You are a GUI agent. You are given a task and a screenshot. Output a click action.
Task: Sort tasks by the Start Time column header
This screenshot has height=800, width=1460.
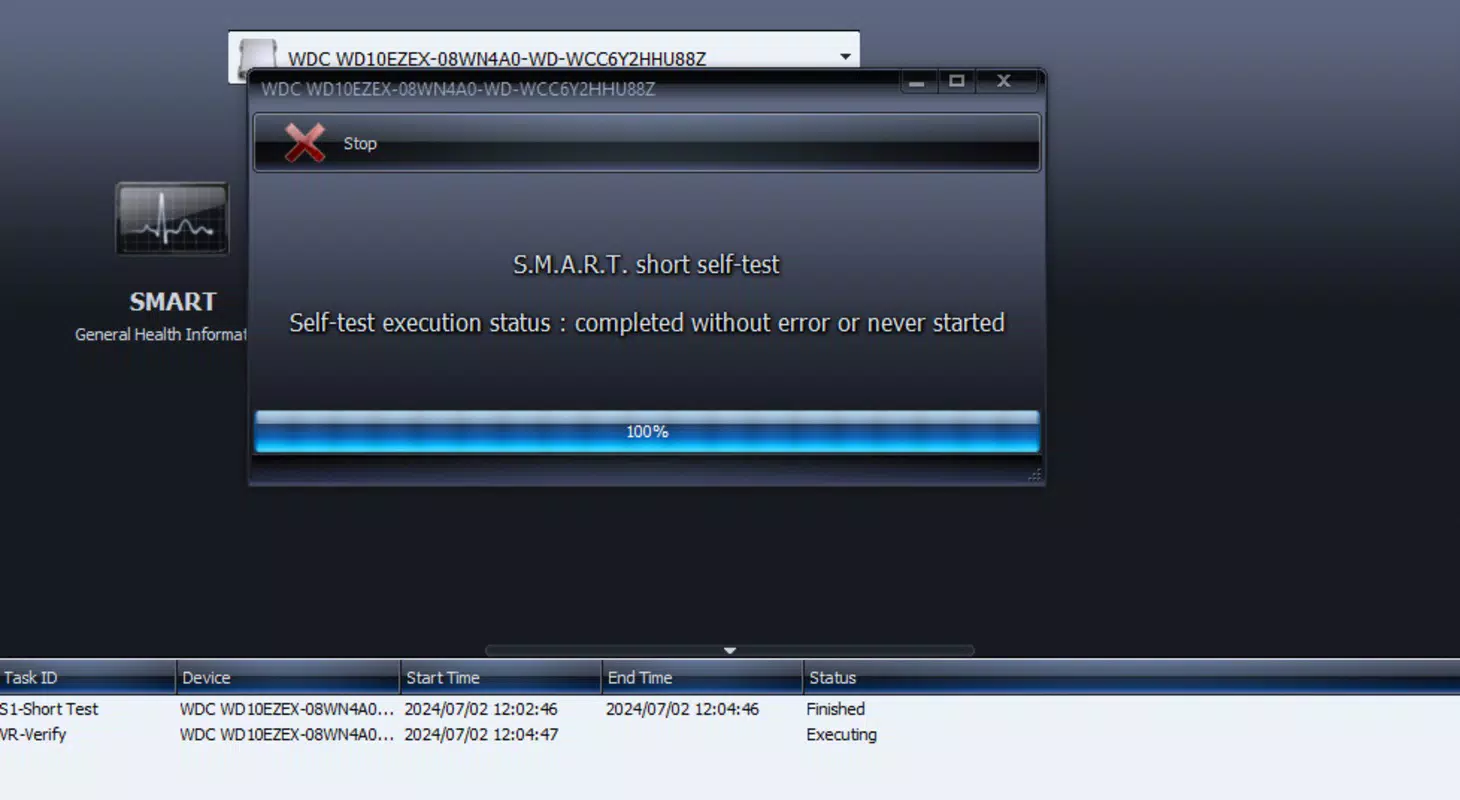point(501,677)
